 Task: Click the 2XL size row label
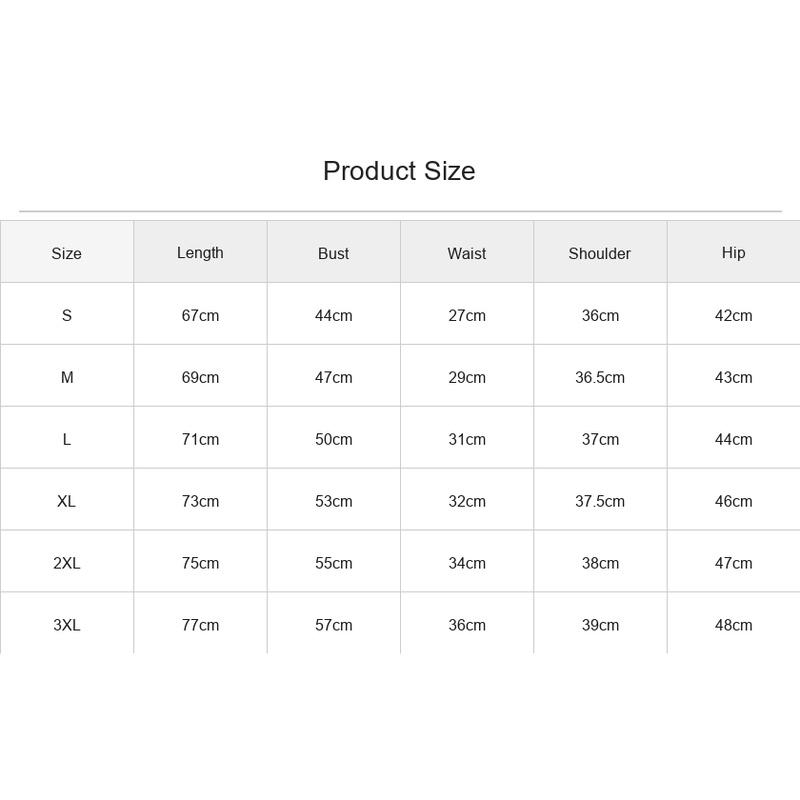tap(66, 563)
